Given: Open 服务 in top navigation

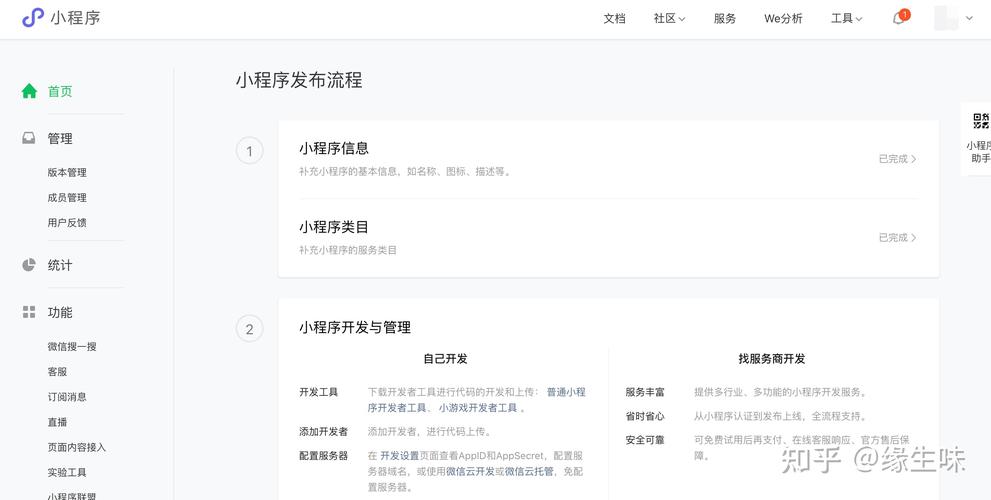Looking at the screenshot, I should point(725,18).
